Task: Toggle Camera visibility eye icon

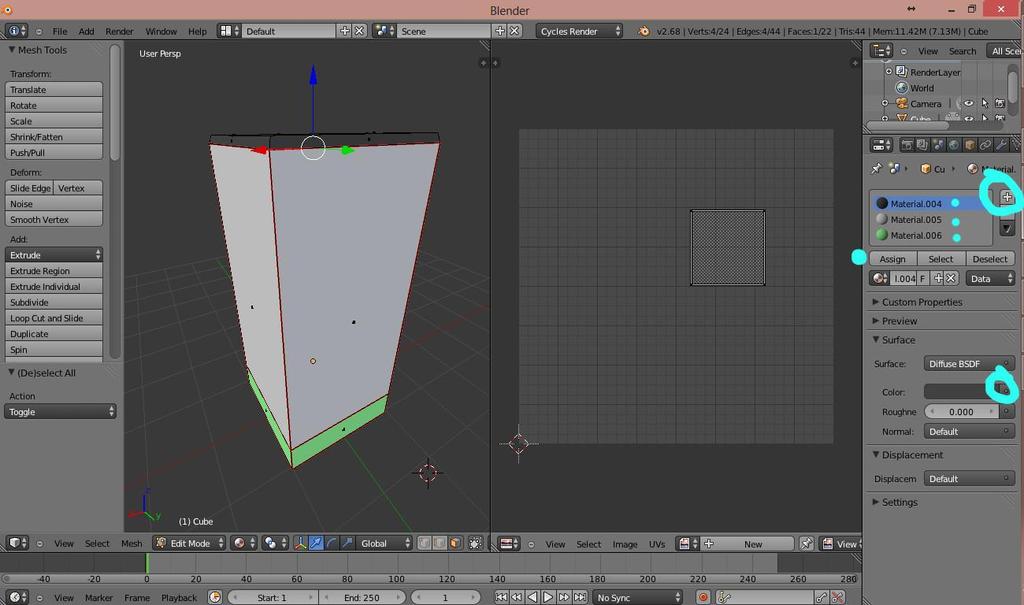Action: pos(968,103)
